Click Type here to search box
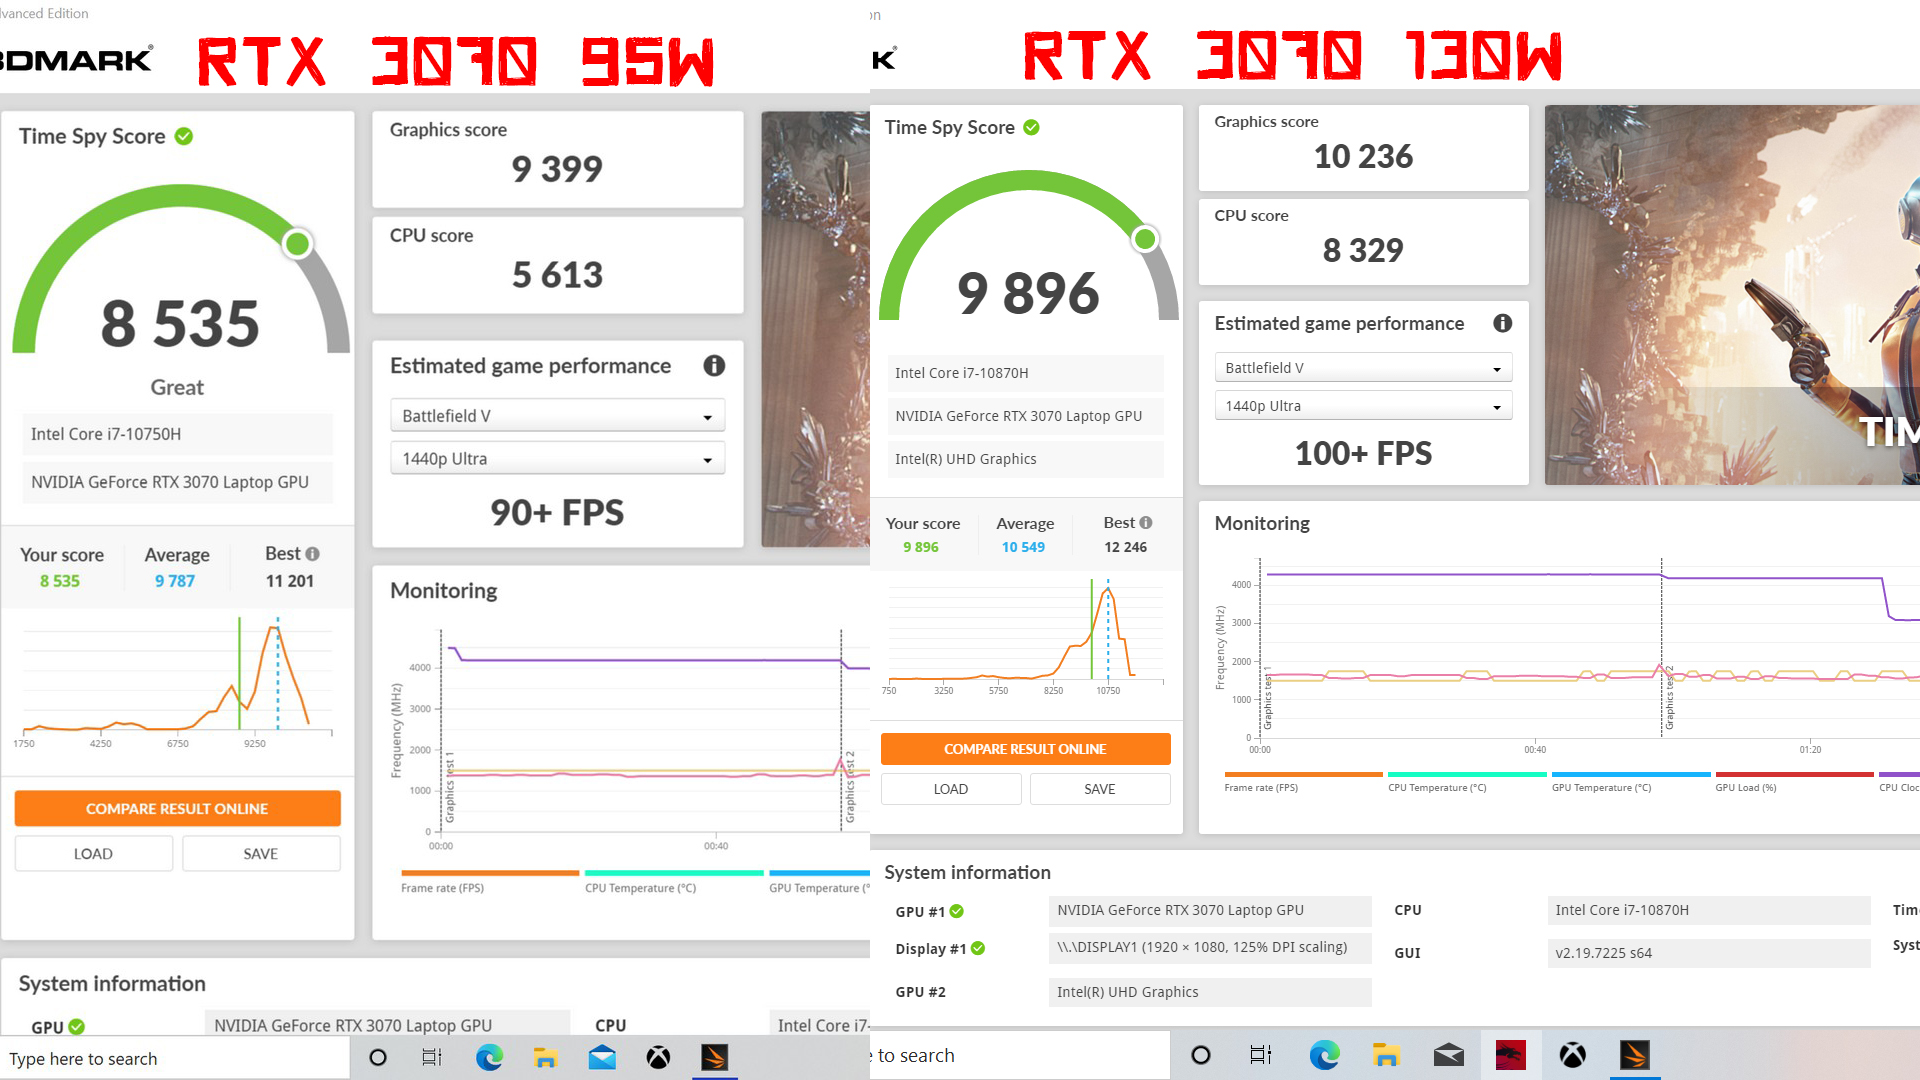The width and height of the screenshot is (1920, 1080). (x=175, y=1058)
